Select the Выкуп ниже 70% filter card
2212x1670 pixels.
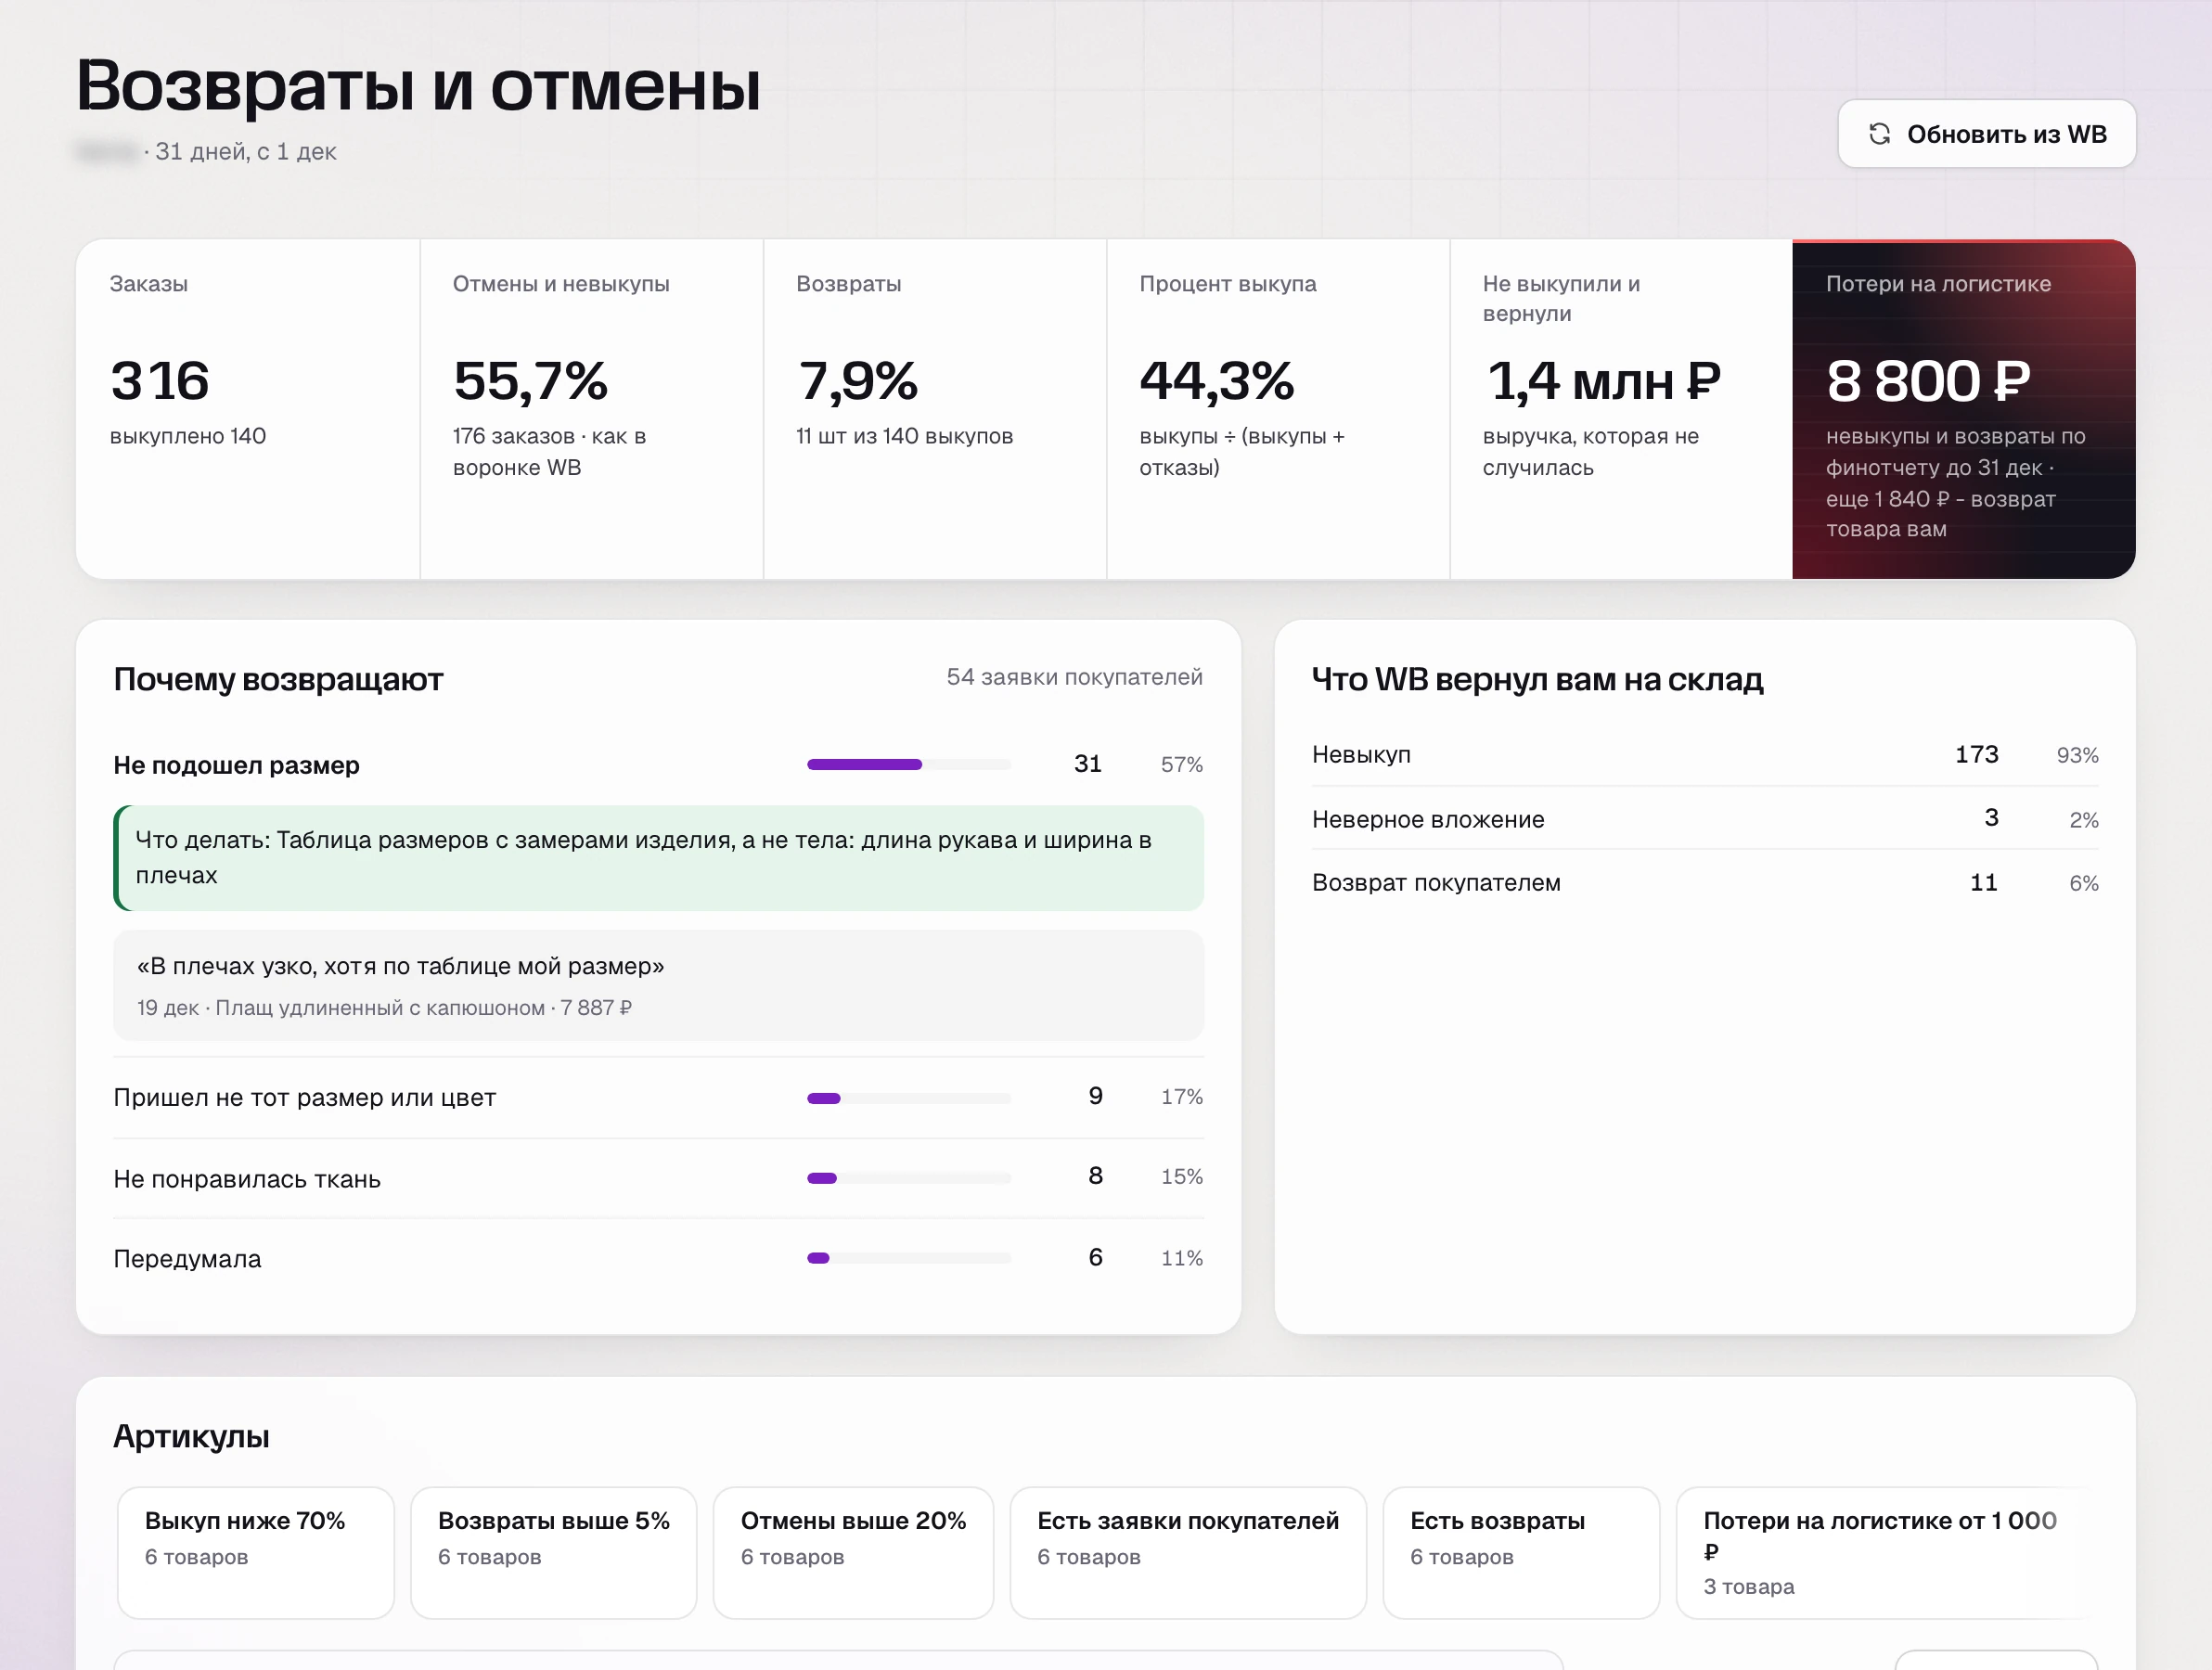coord(256,1552)
